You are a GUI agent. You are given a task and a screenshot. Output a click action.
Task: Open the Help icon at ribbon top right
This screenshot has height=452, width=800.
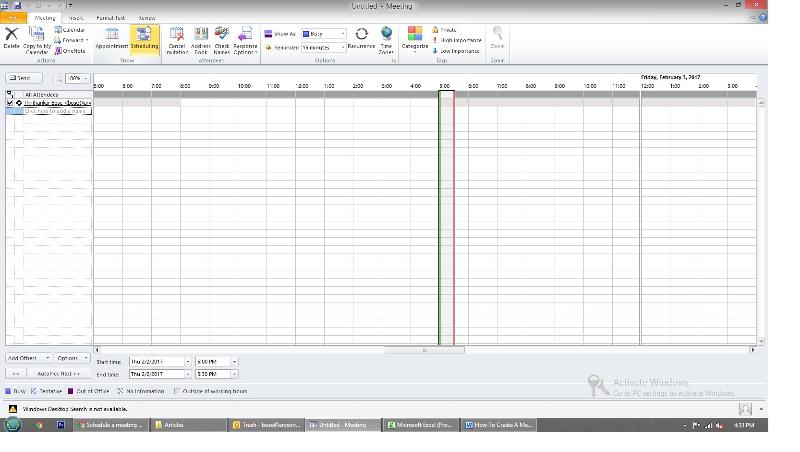[763, 17]
